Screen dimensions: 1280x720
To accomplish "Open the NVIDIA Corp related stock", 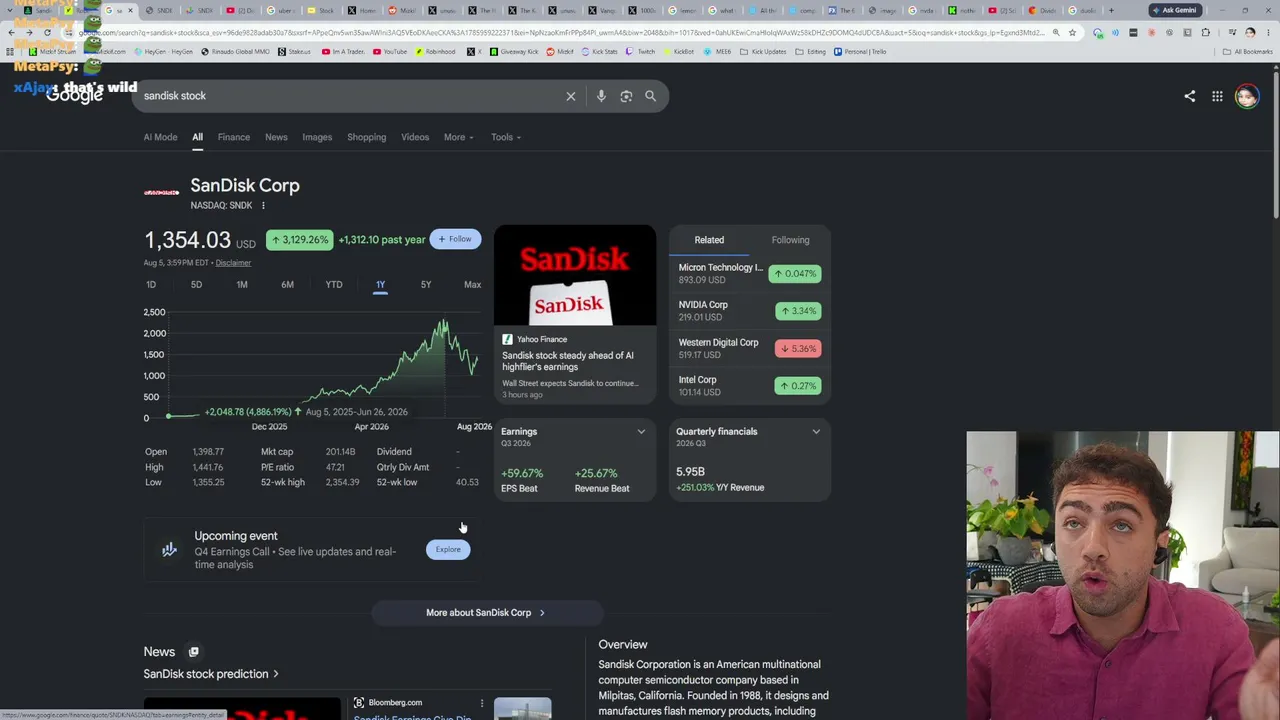I will click(x=750, y=311).
